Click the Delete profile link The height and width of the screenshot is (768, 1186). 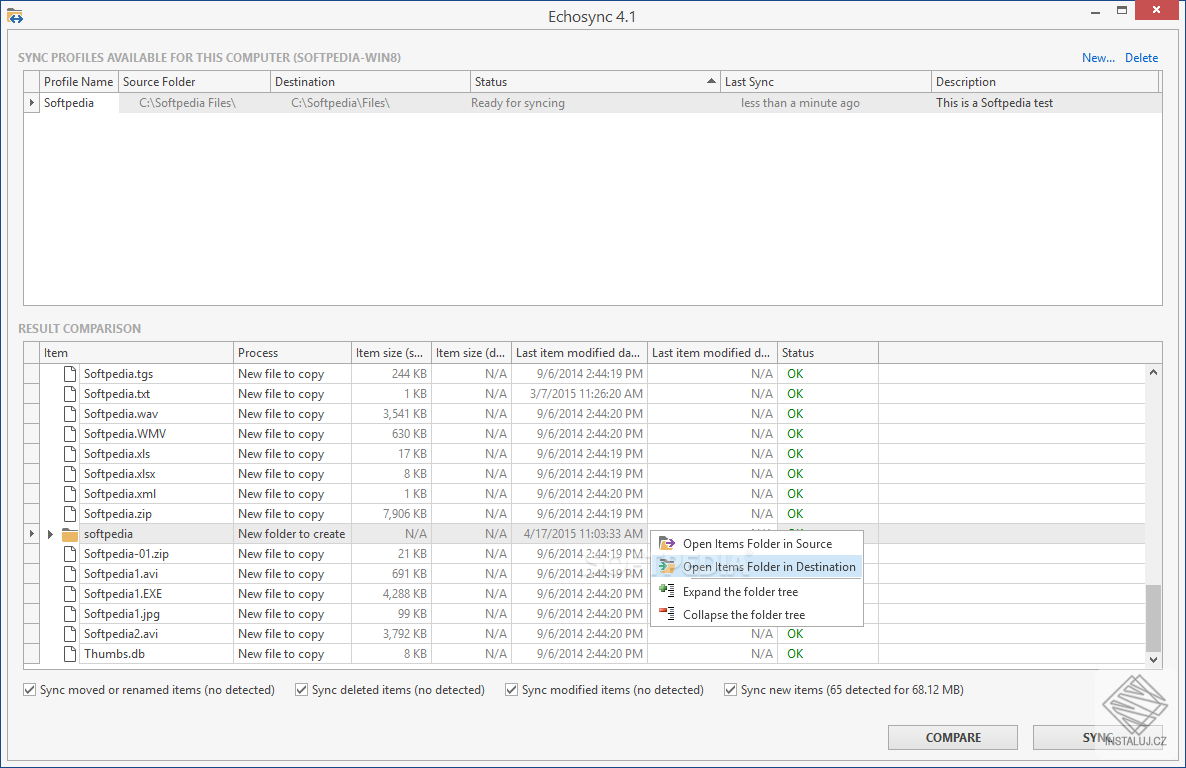1141,58
